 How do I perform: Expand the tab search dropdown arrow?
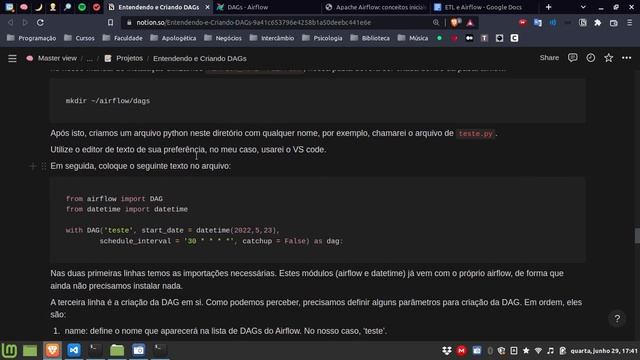(583, 7)
